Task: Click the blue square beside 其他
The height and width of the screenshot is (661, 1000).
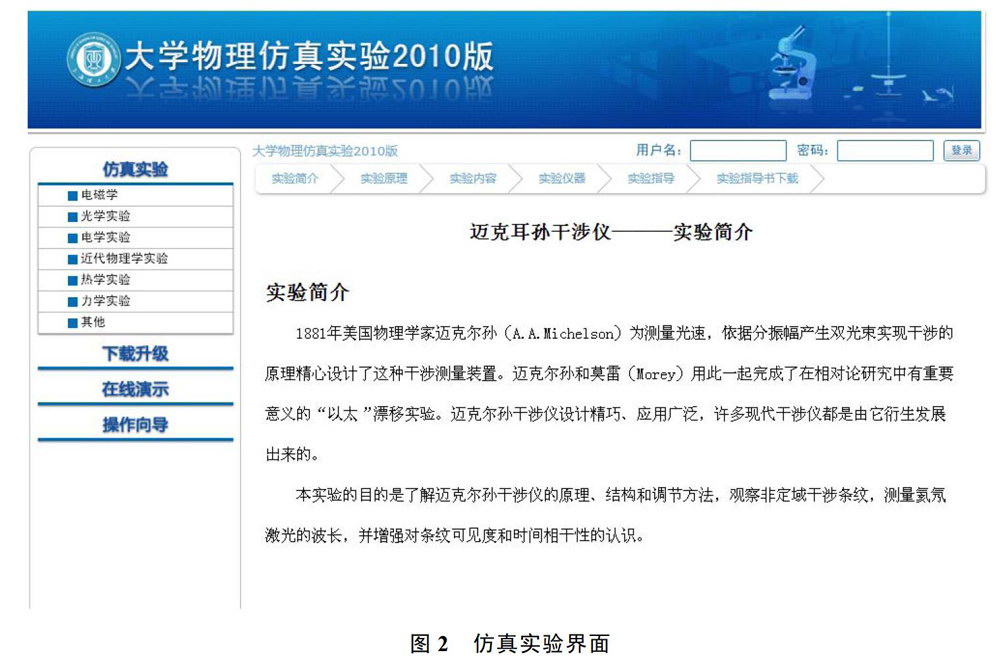Action: coord(73,323)
